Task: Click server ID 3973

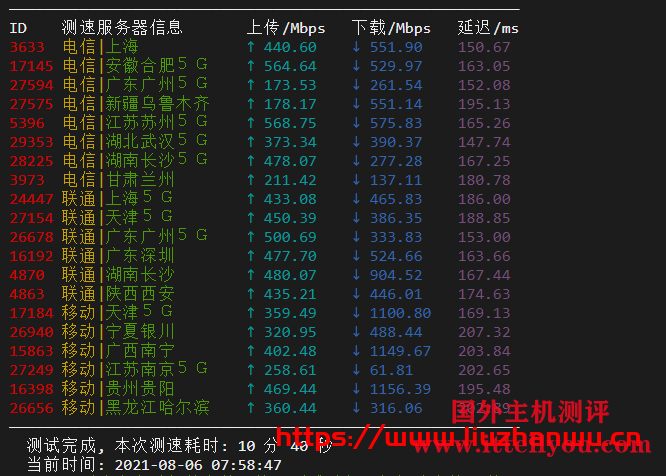Action: 27,180
